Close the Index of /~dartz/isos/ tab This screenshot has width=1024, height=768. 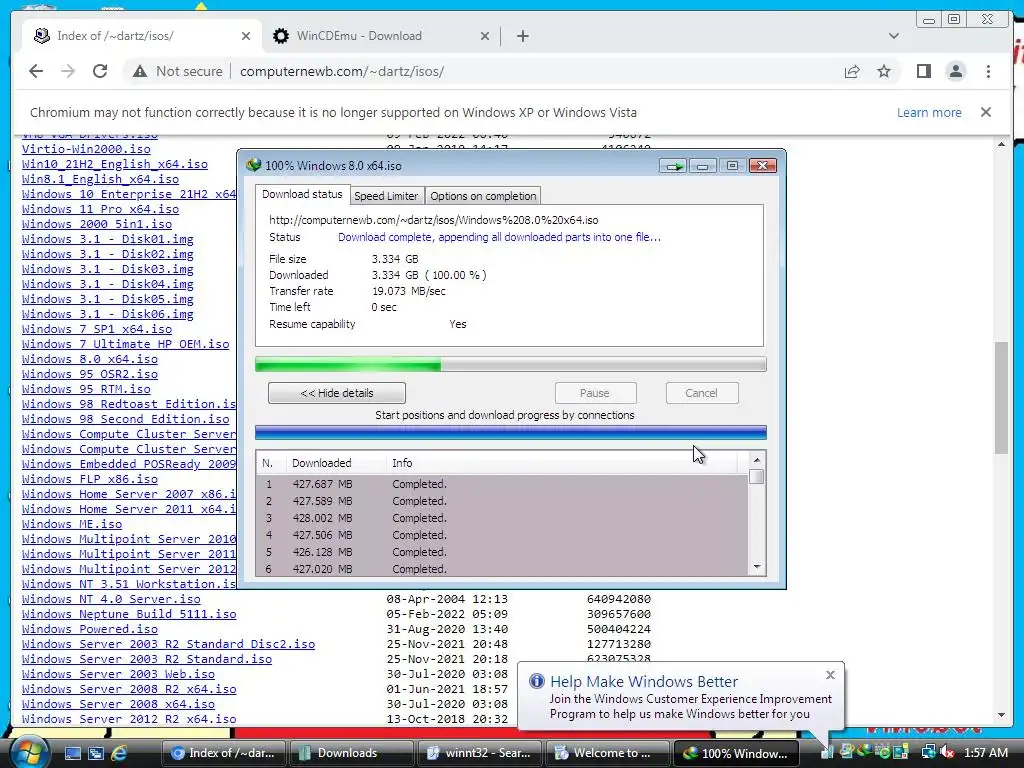pos(246,36)
